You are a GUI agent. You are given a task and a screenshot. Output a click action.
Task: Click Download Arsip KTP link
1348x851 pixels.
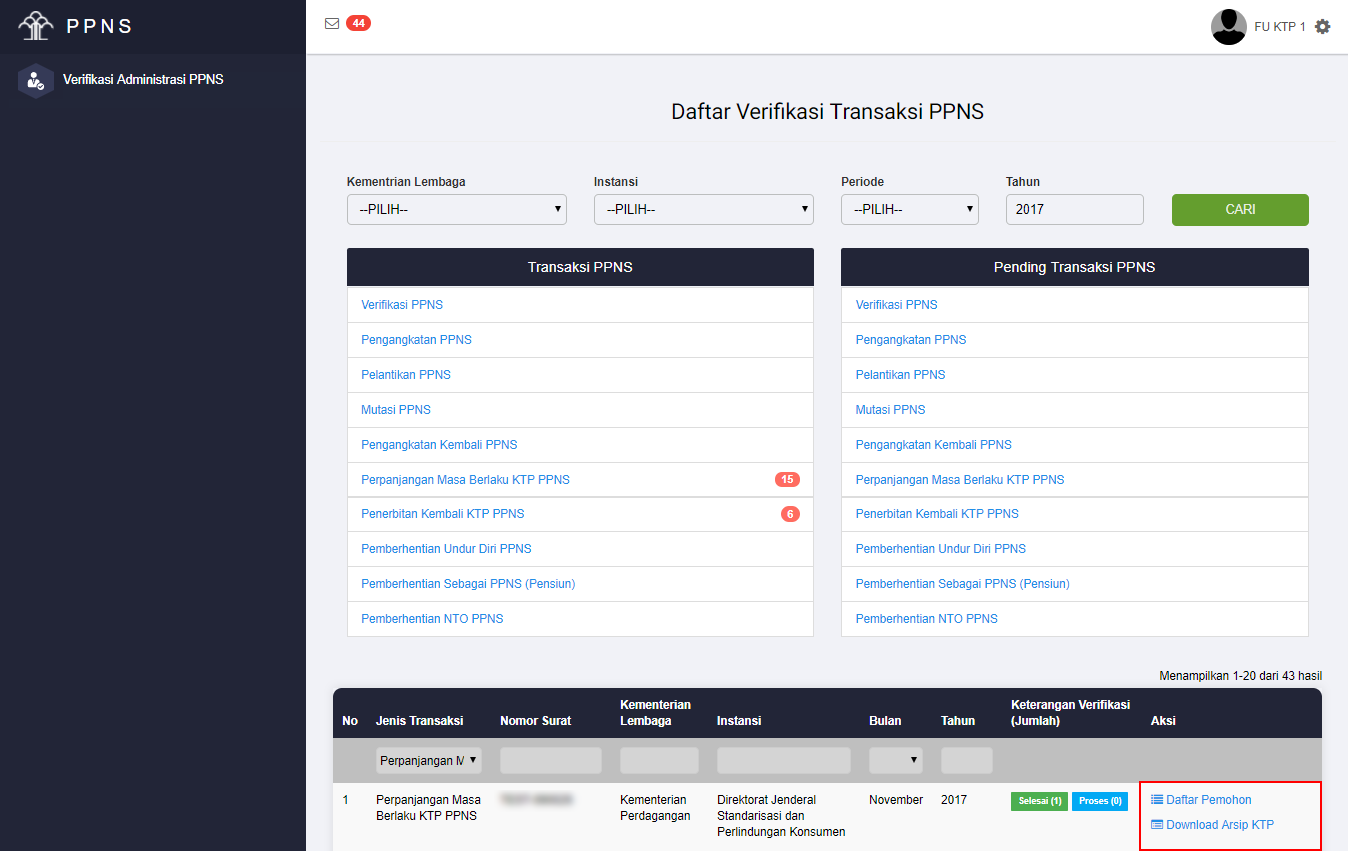coord(1219,825)
